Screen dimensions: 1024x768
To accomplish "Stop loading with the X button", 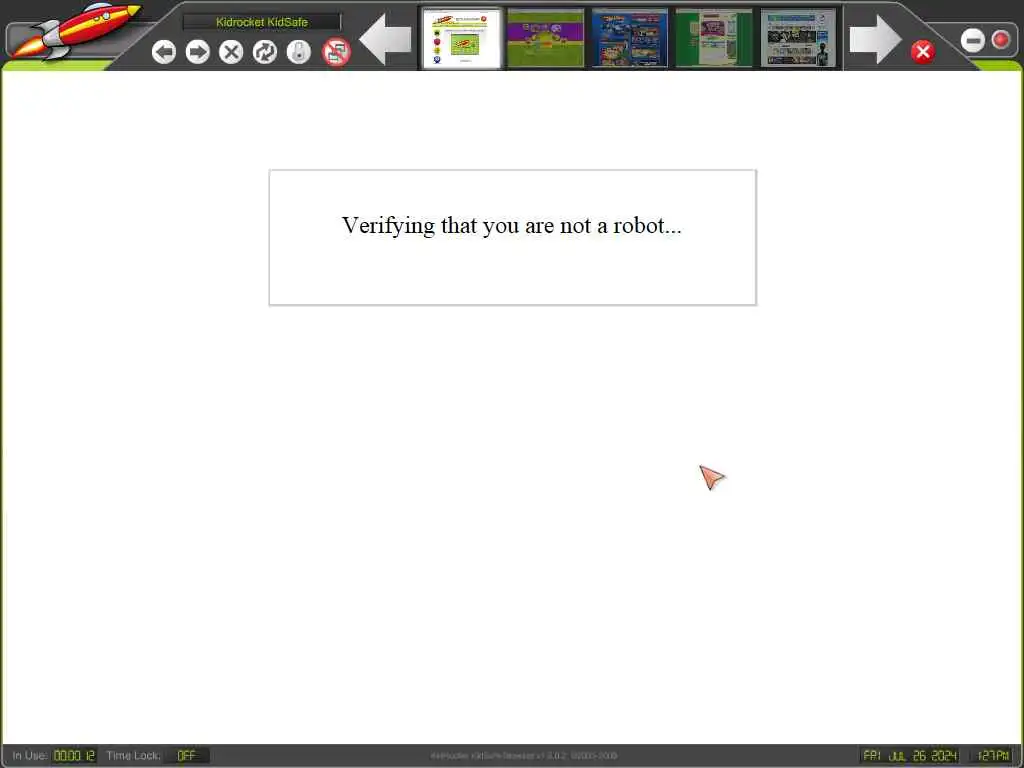I will coord(231,52).
